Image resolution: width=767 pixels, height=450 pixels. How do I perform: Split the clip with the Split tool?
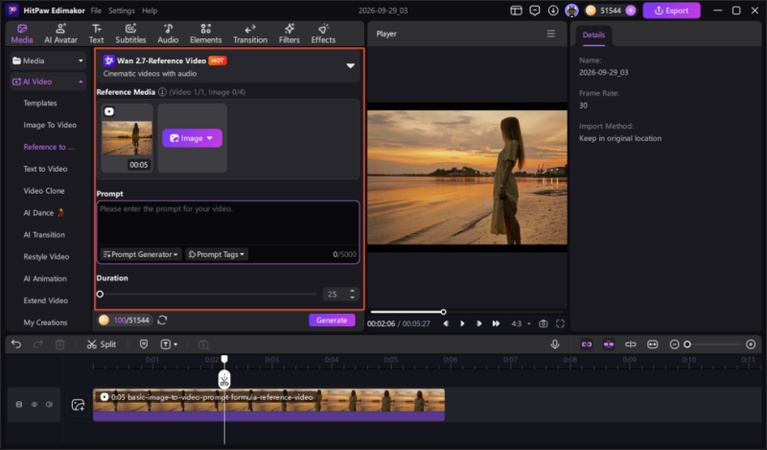(x=101, y=344)
